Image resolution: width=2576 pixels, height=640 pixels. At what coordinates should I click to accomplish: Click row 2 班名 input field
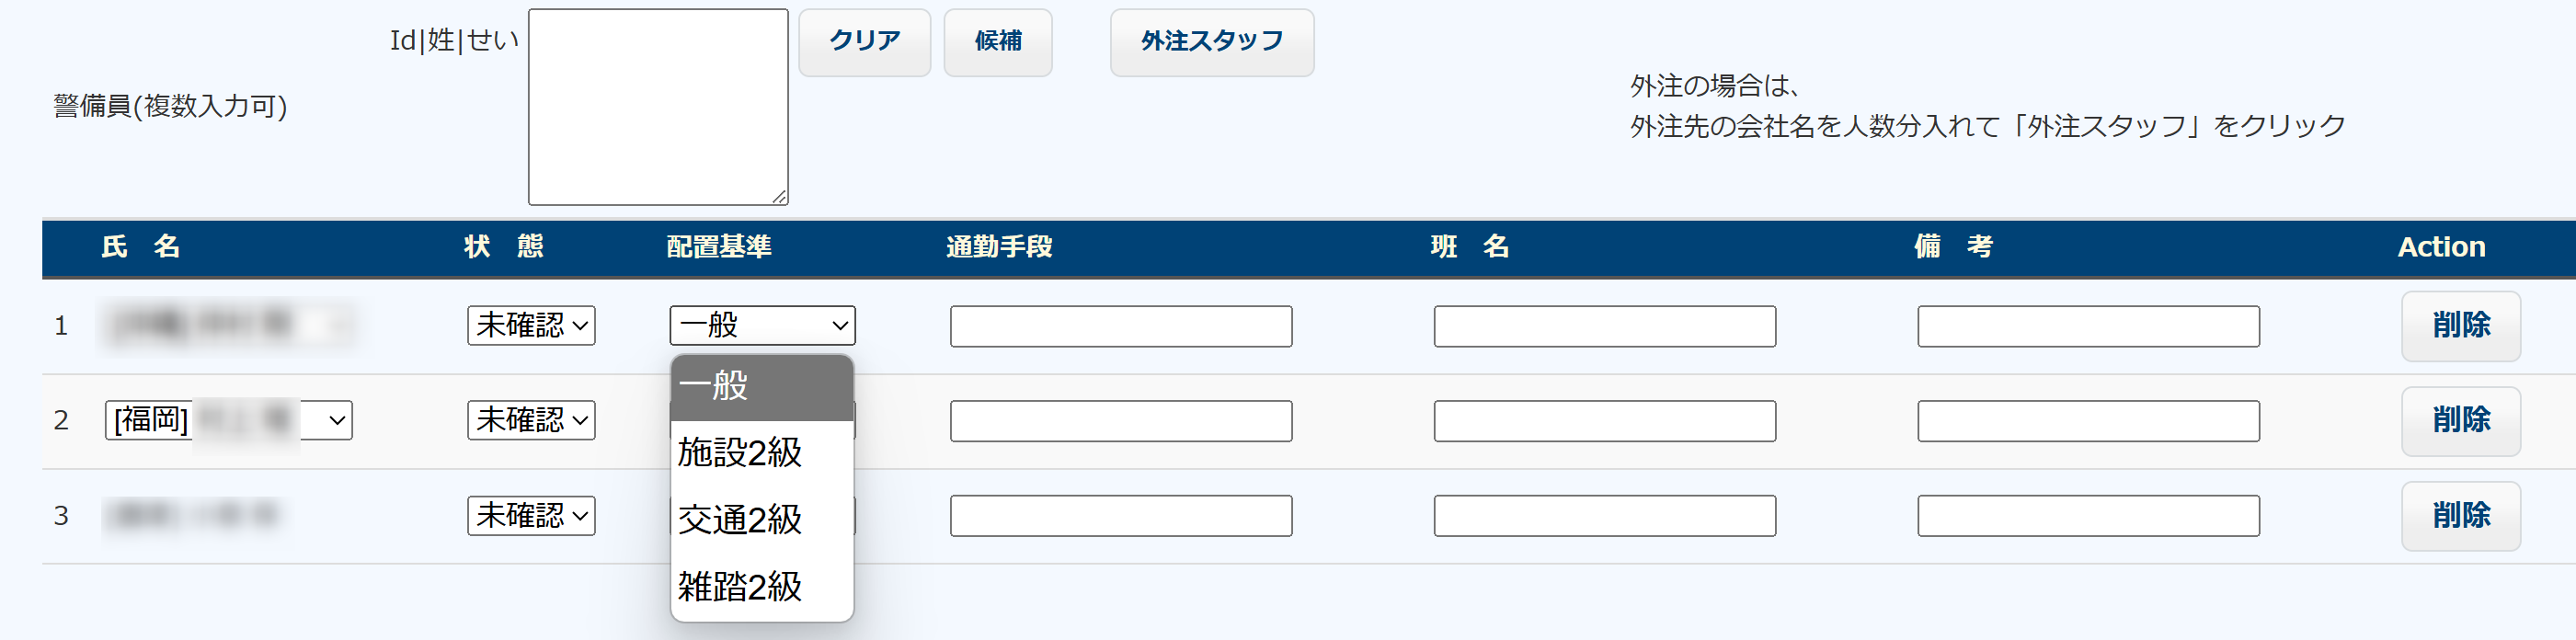tap(1604, 421)
